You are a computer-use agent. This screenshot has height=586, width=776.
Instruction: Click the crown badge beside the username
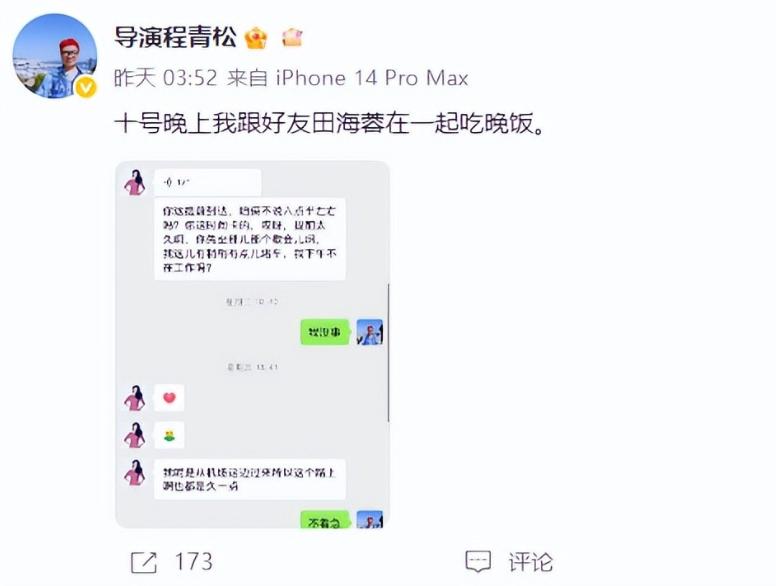(256, 38)
